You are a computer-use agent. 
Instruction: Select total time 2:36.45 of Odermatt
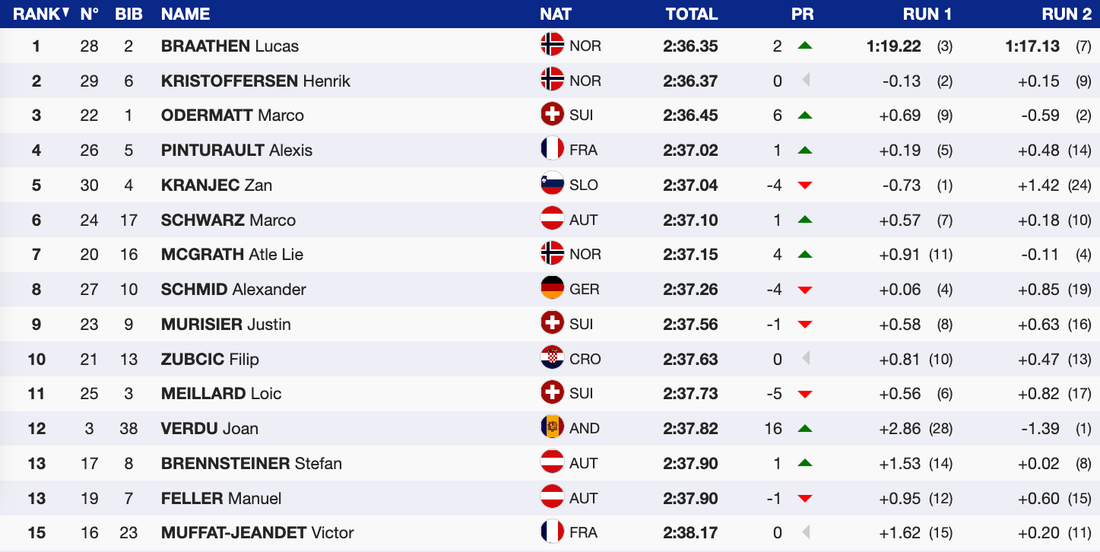click(690, 115)
